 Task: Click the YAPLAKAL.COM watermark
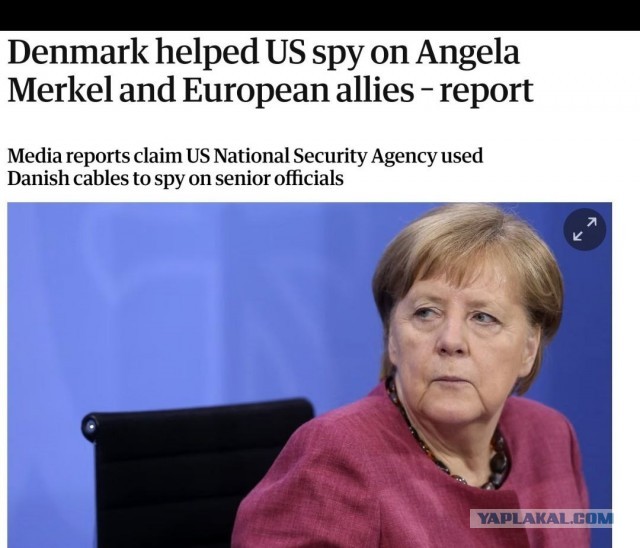(541, 519)
